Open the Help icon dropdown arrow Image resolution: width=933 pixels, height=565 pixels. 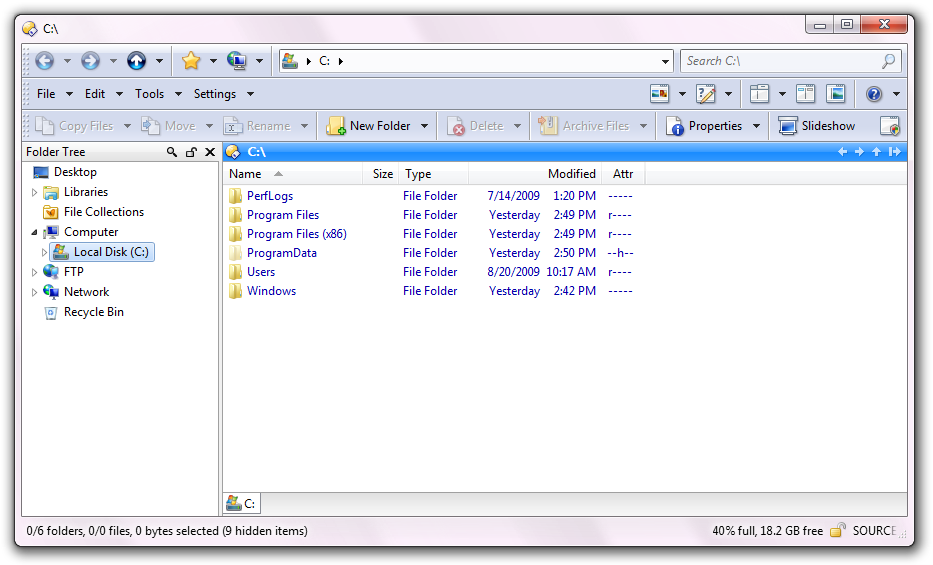[x=896, y=94]
